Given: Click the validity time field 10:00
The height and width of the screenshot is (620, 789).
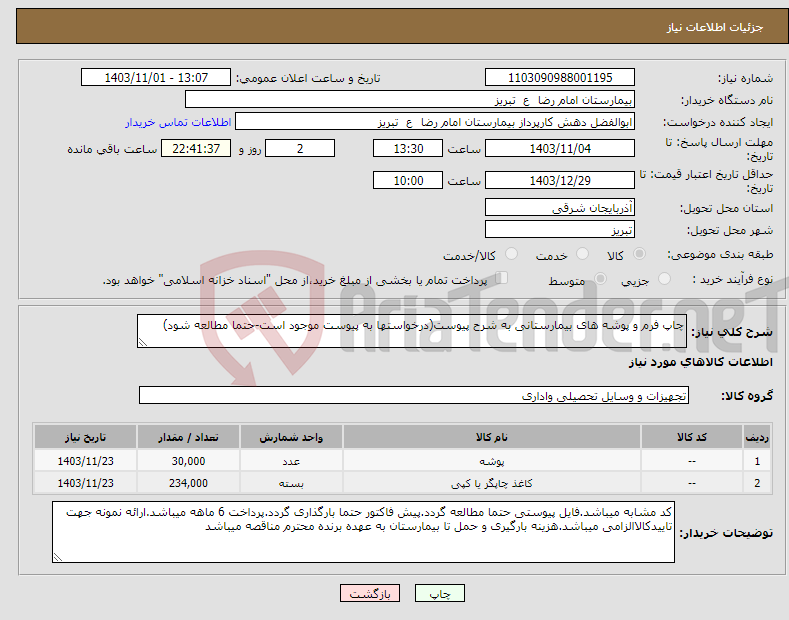Looking at the screenshot, I should [x=408, y=180].
